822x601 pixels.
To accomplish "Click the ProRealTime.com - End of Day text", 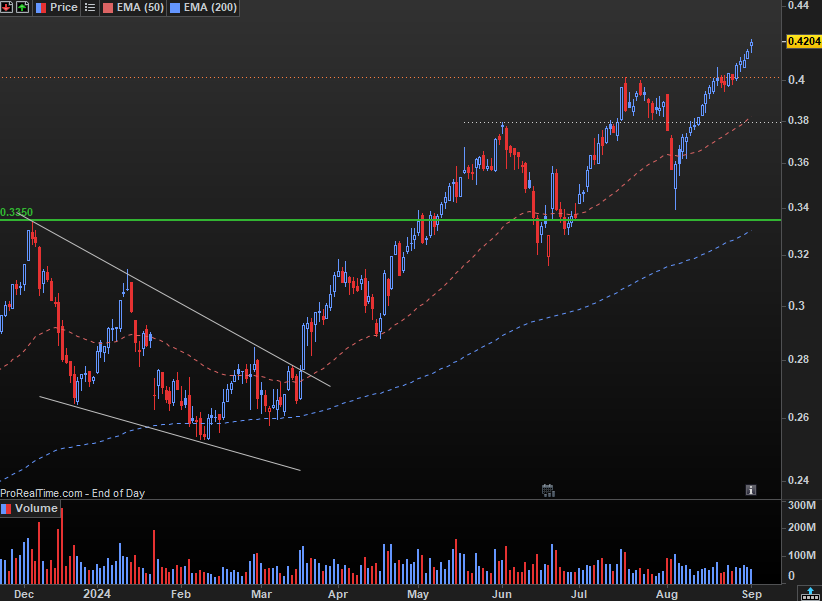I will click(x=72, y=493).
